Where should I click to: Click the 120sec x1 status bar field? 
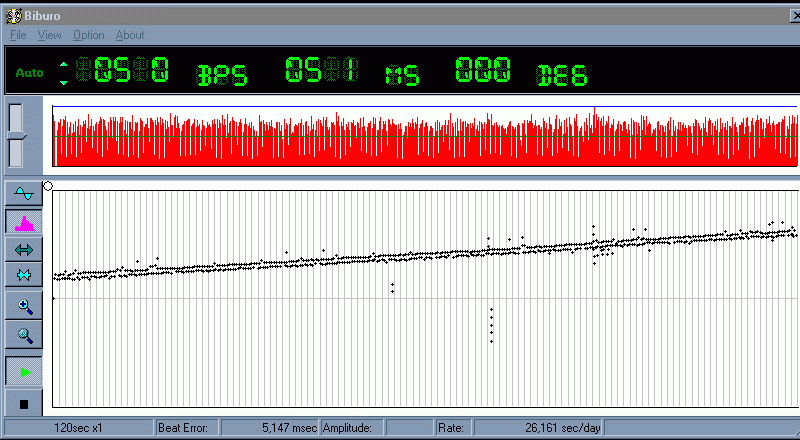tap(77, 428)
